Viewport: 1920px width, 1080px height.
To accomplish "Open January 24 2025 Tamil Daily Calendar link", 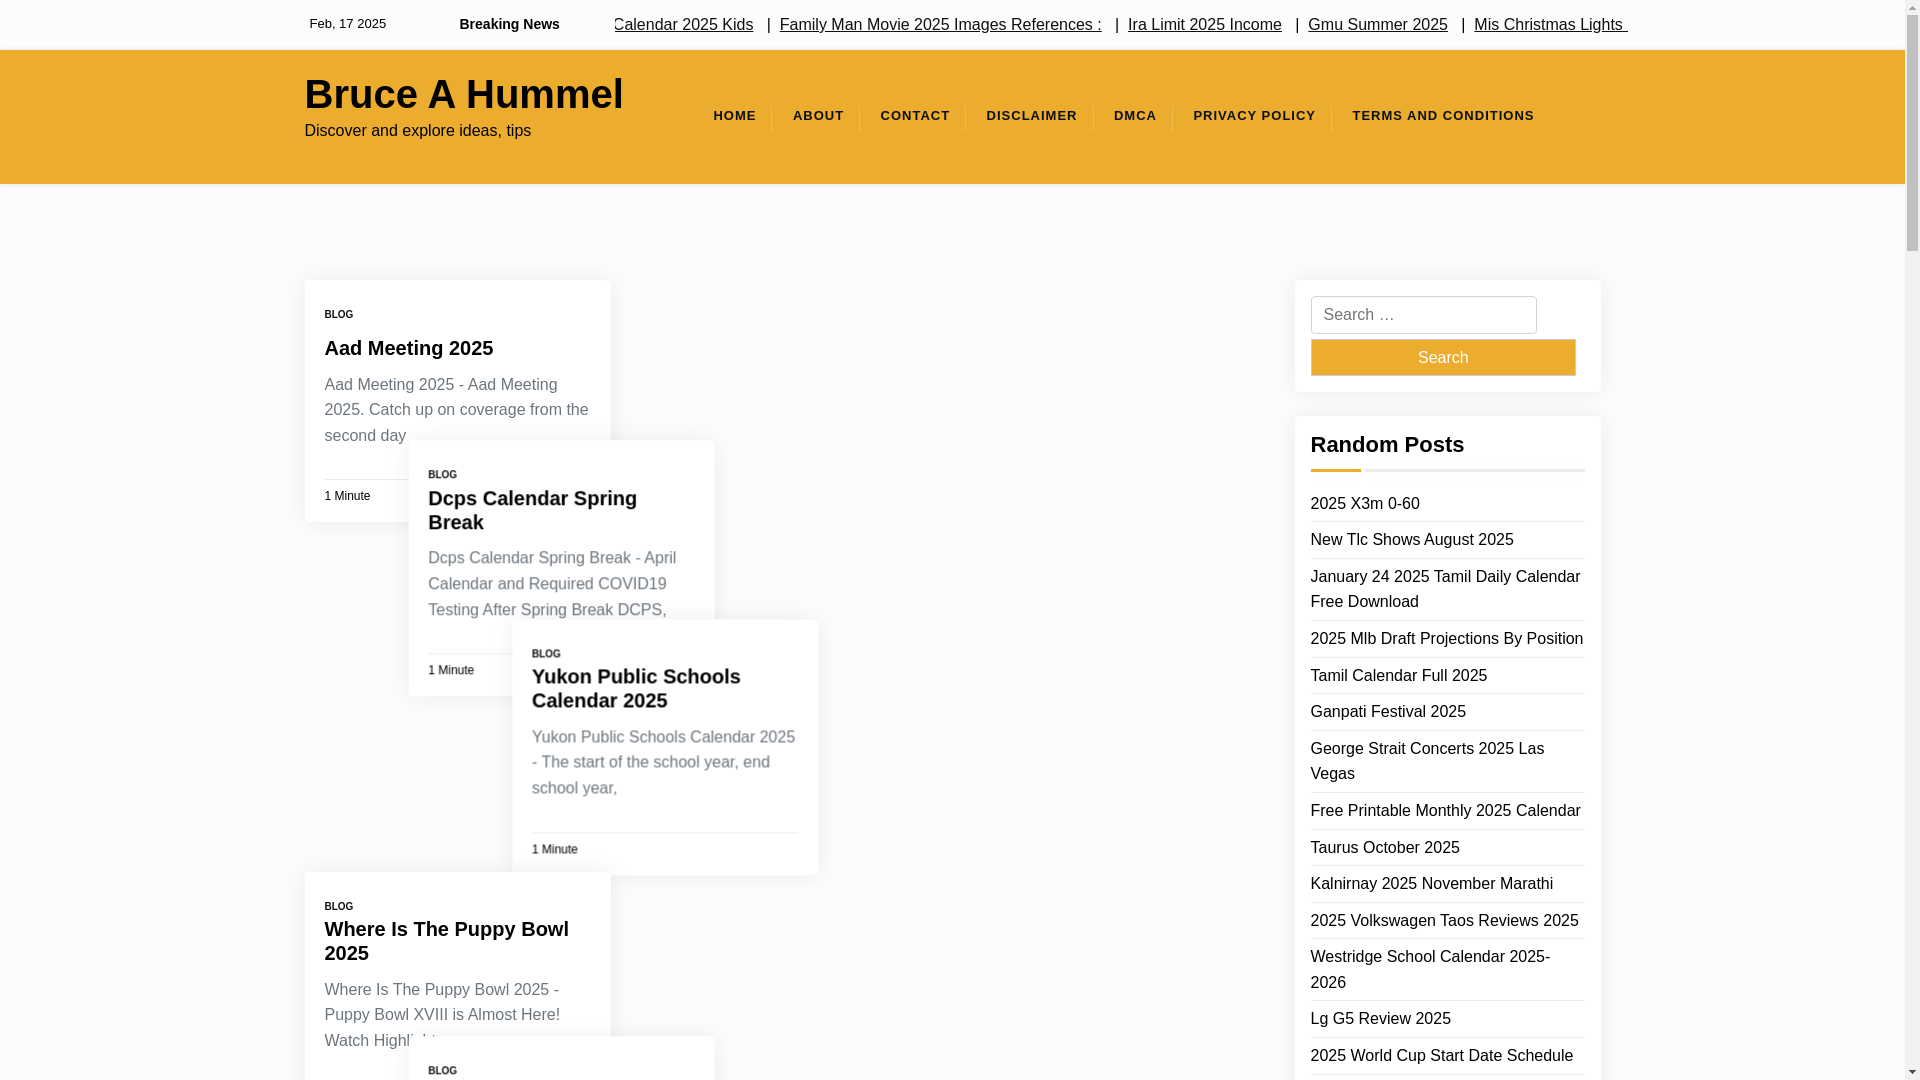I will (1444, 589).
